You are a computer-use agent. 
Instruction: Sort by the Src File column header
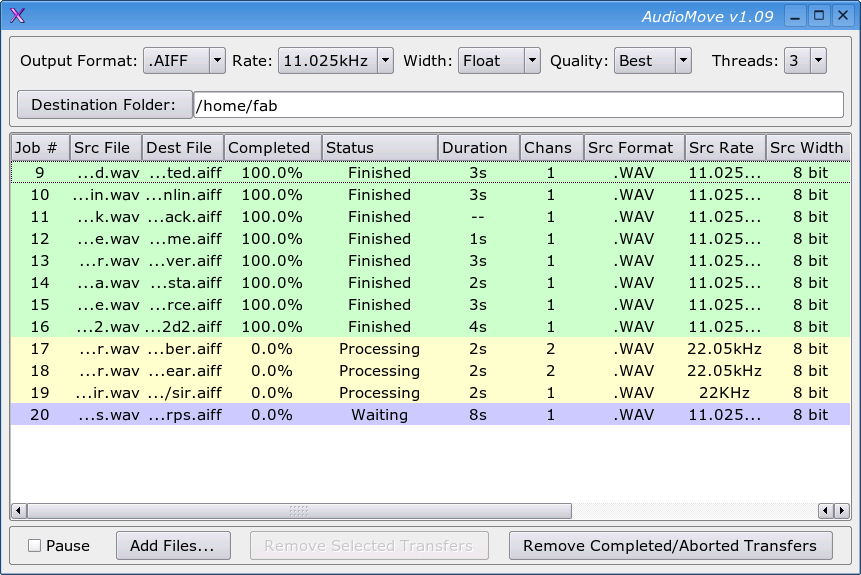tap(105, 148)
